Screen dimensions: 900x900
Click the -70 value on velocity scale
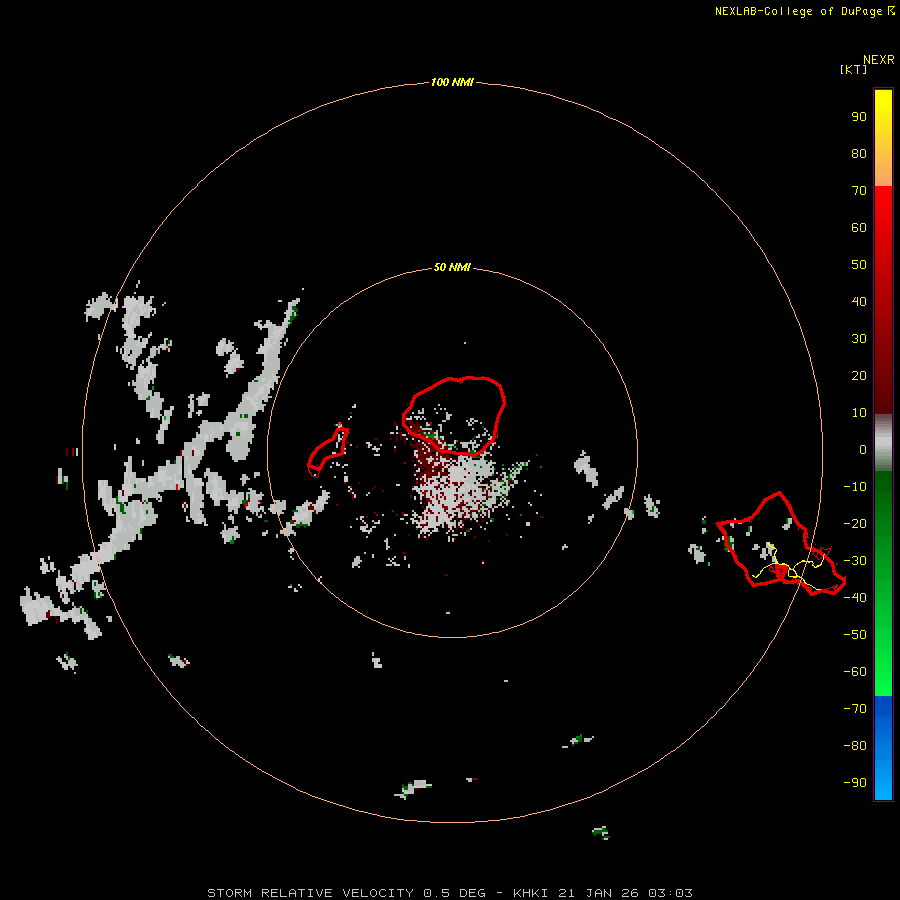[855, 709]
